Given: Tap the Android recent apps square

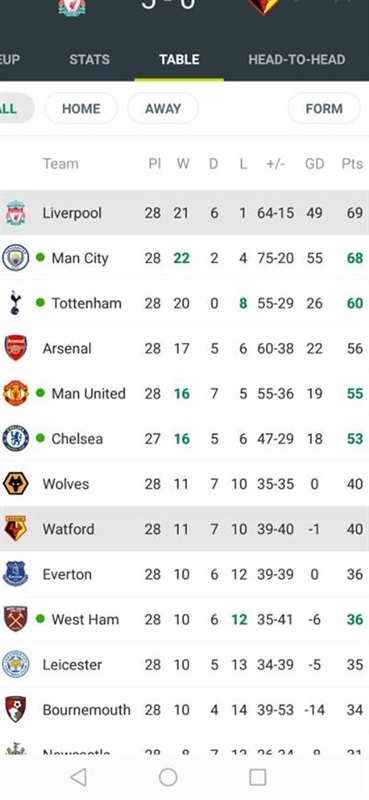Looking at the screenshot, I should [x=258, y=778].
